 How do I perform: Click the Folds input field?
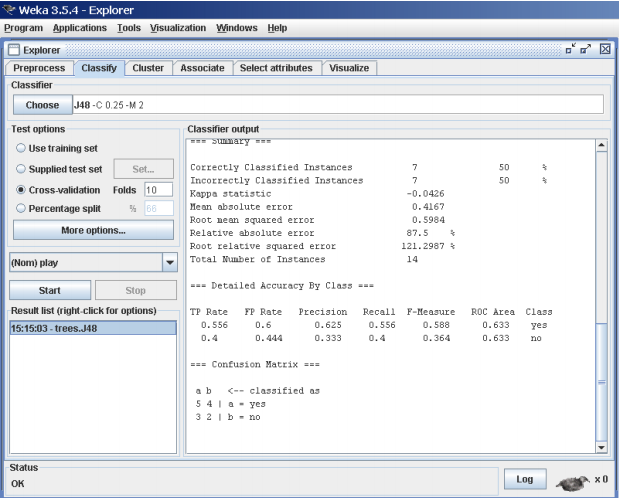(158, 190)
